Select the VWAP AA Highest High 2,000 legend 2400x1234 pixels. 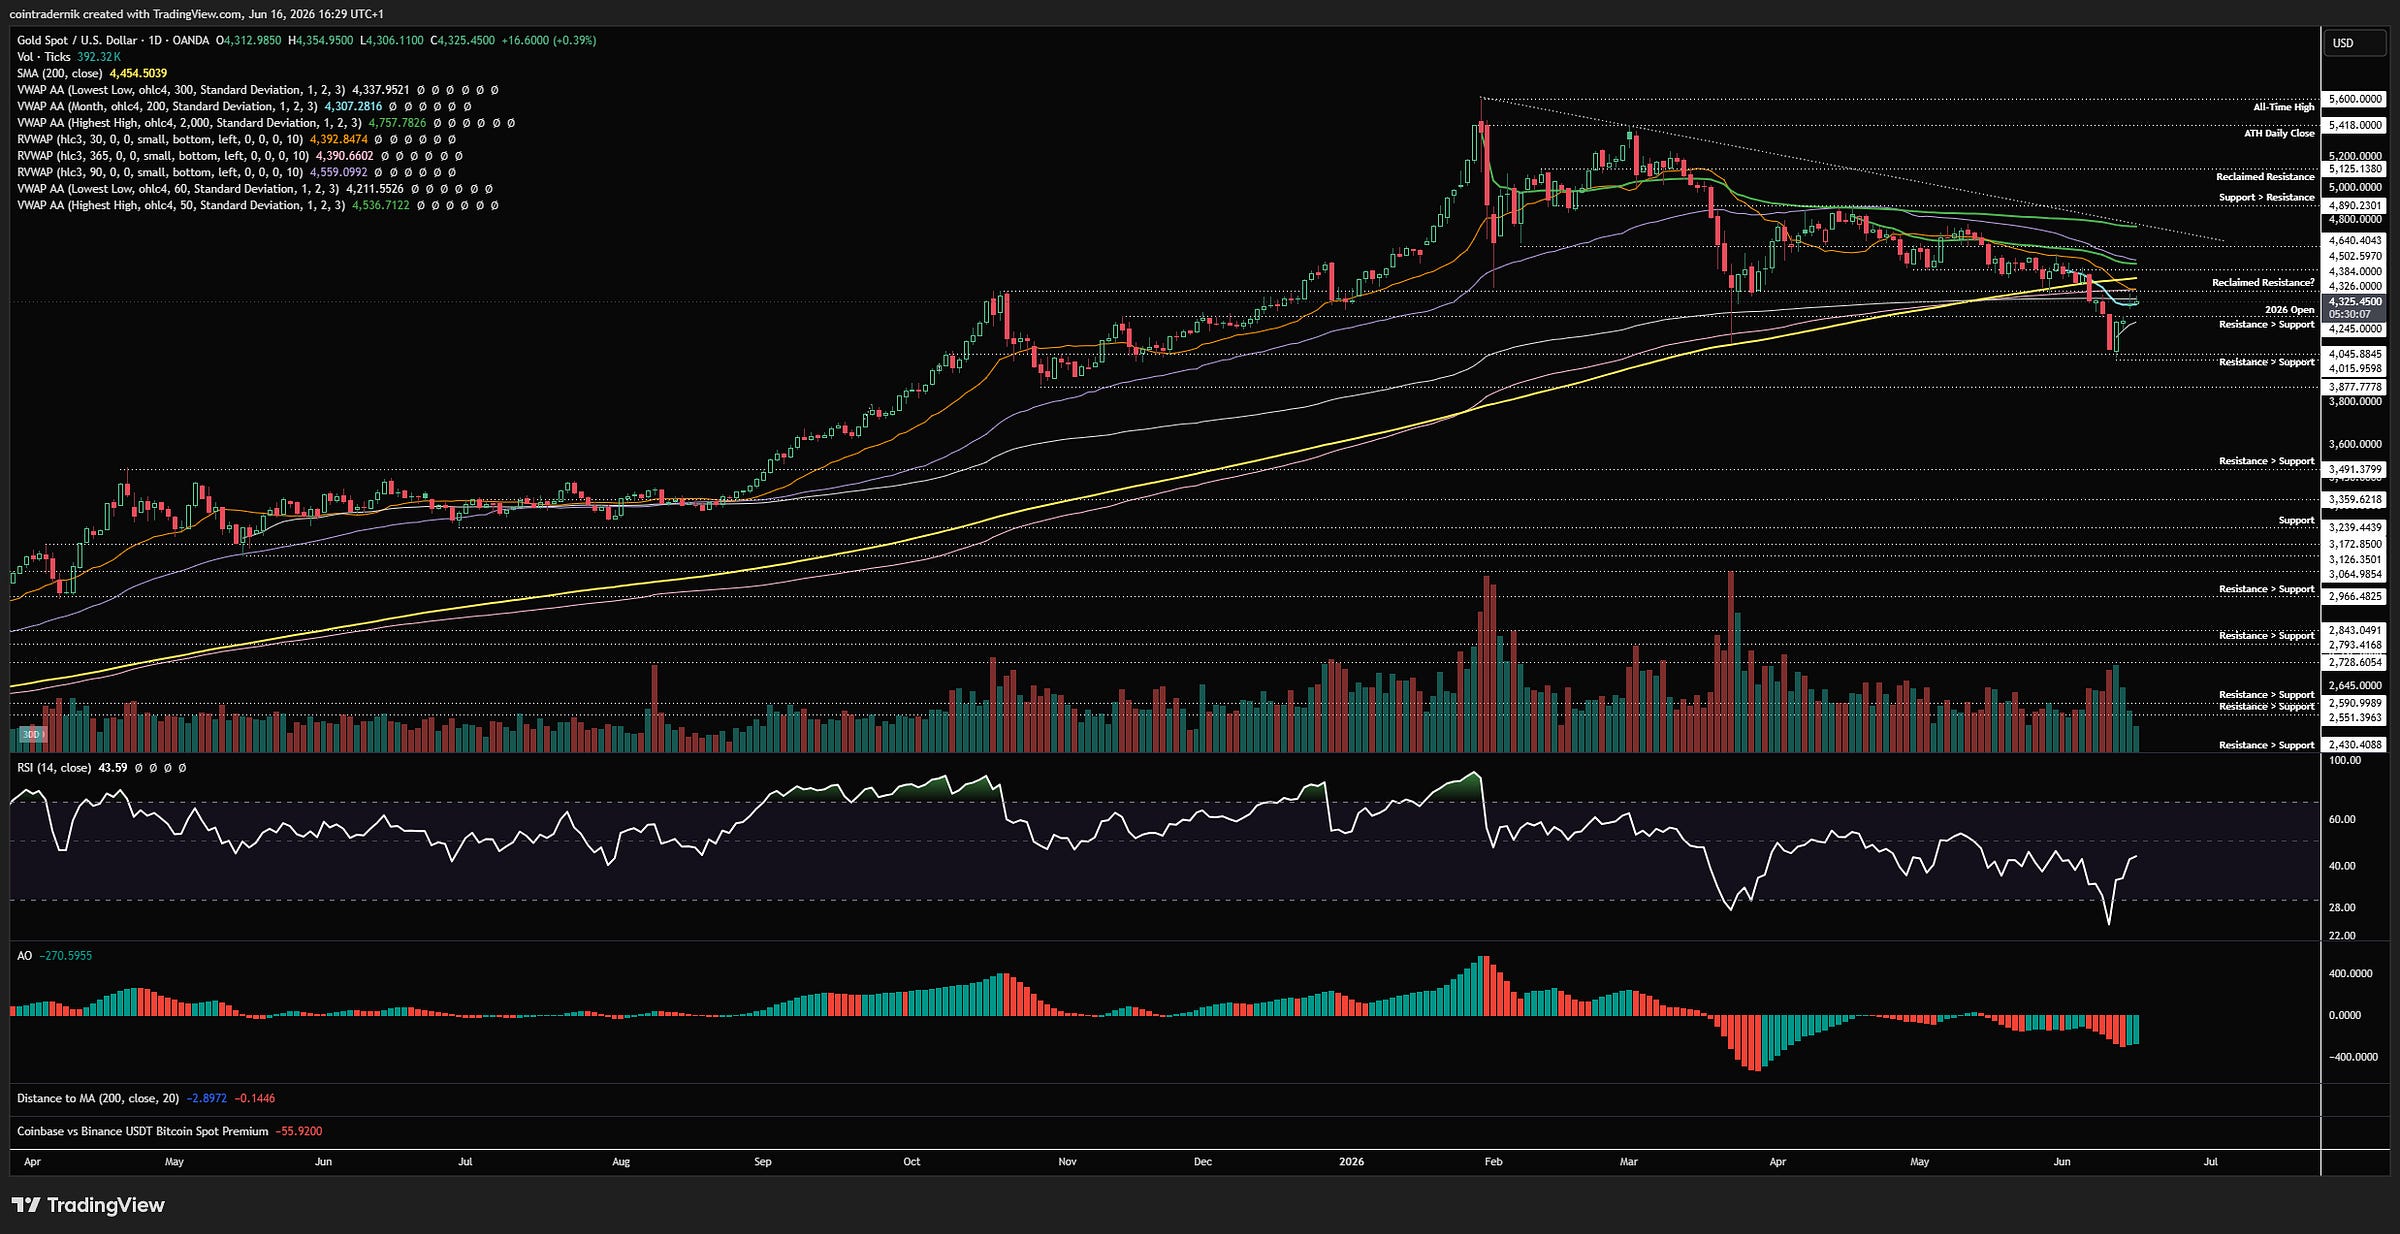click(x=189, y=123)
